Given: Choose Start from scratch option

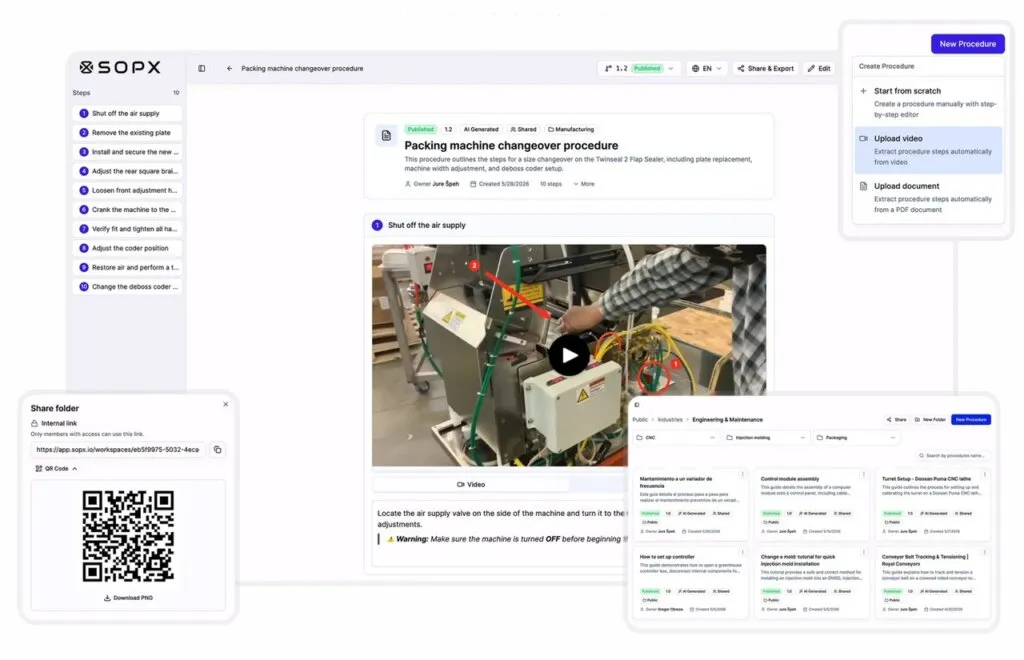Looking at the screenshot, I should point(928,102).
